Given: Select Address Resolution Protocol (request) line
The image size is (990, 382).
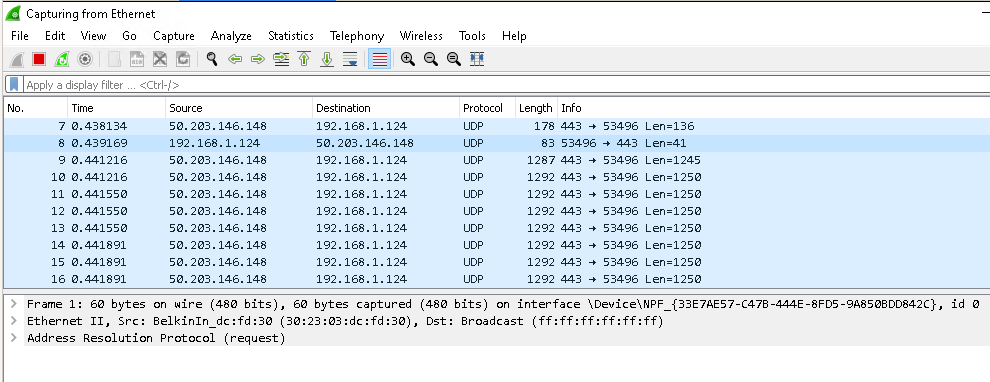Looking at the screenshot, I should pos(156,338).
